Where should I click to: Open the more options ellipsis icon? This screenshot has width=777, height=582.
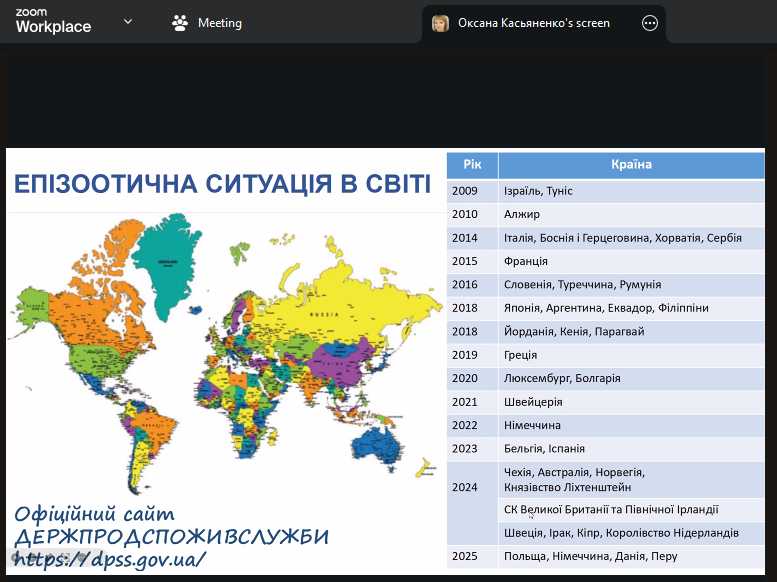pos(650,23)
